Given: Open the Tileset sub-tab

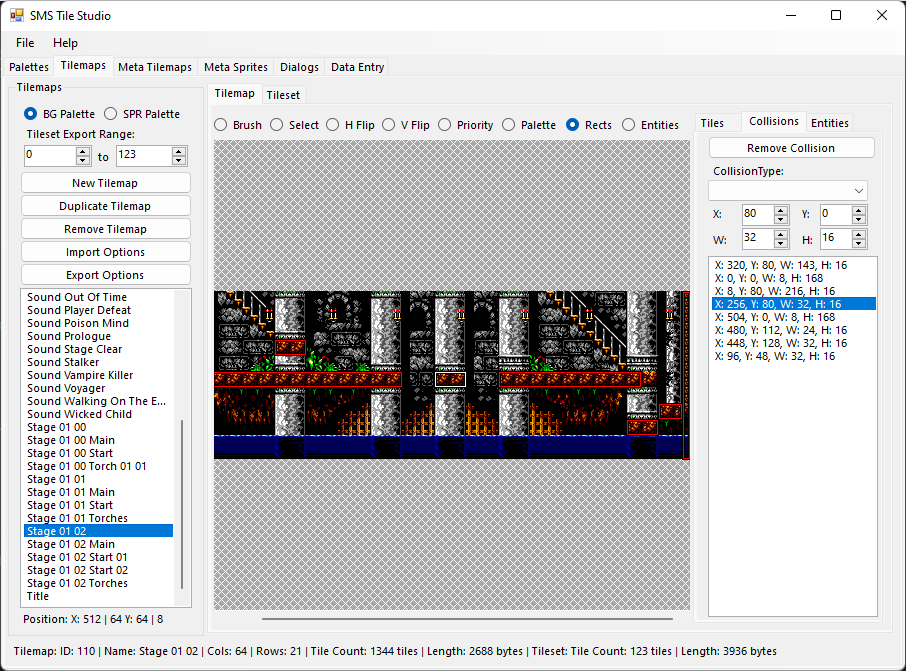Looking at the screenshot, I should point(283,95).
